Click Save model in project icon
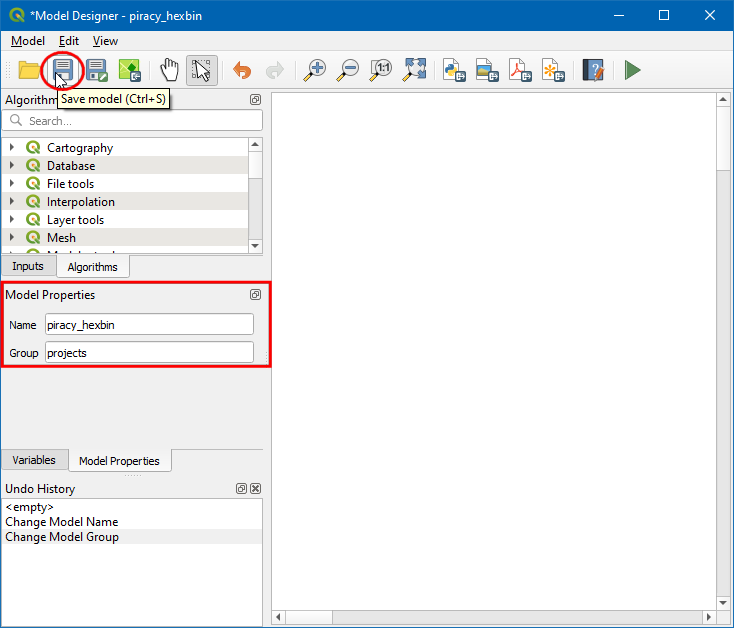The image size is (734, 628). coord(129,70)
